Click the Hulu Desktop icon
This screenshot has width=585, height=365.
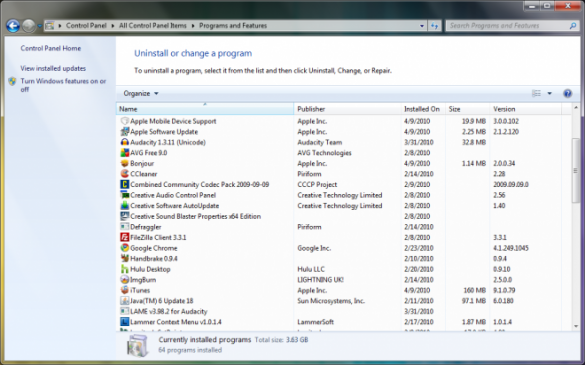click(125, 269)
